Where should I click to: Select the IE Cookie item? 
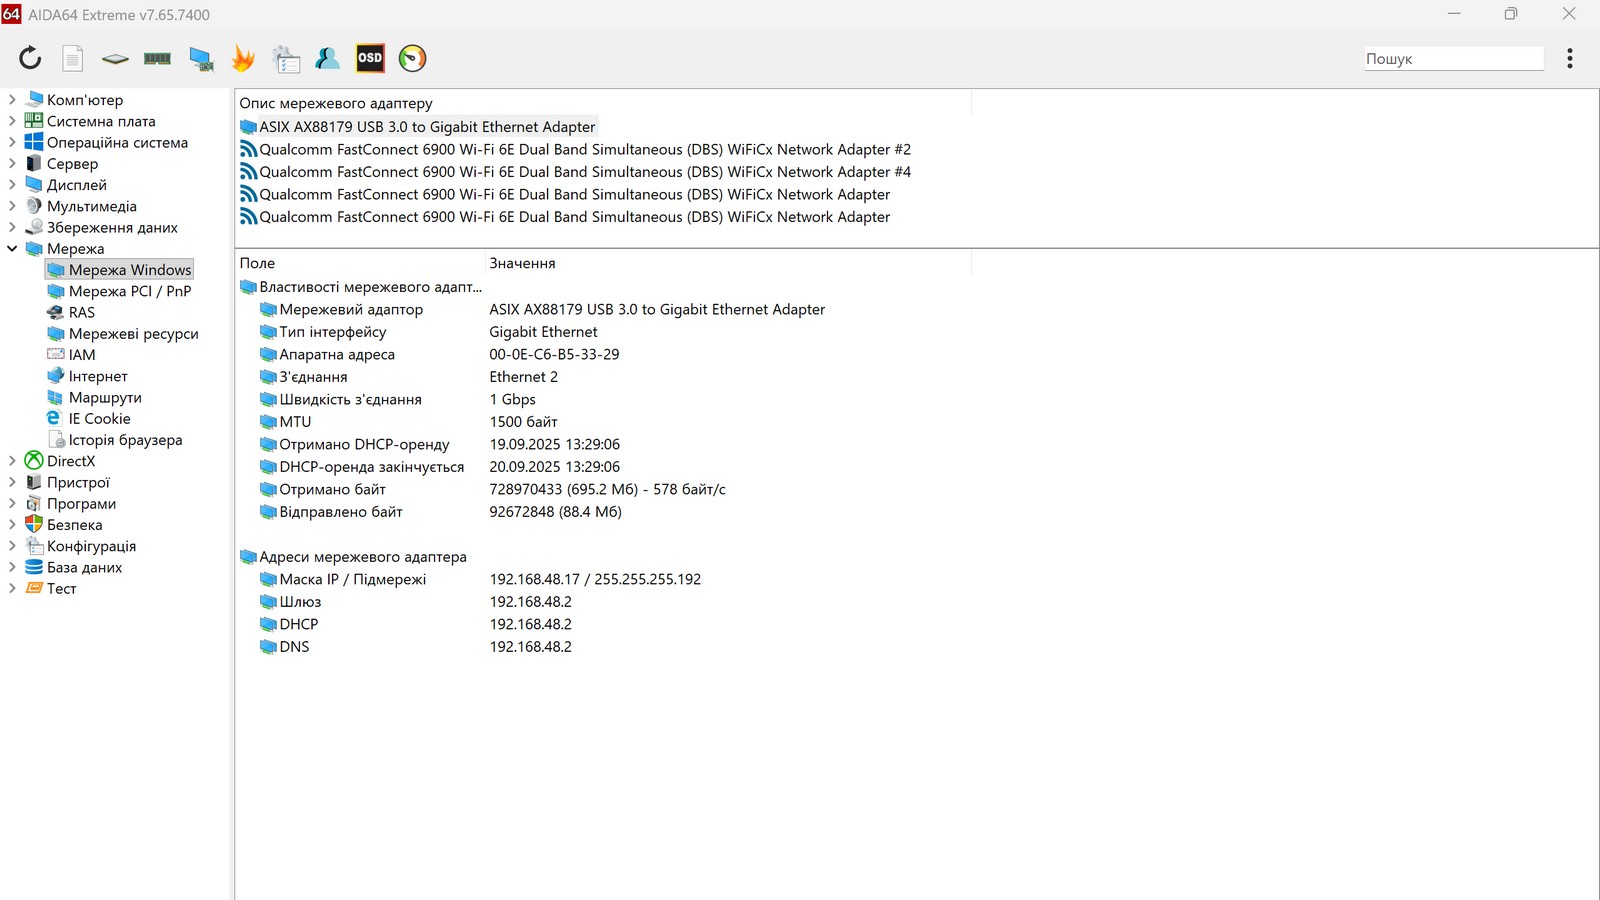[88, 419]
